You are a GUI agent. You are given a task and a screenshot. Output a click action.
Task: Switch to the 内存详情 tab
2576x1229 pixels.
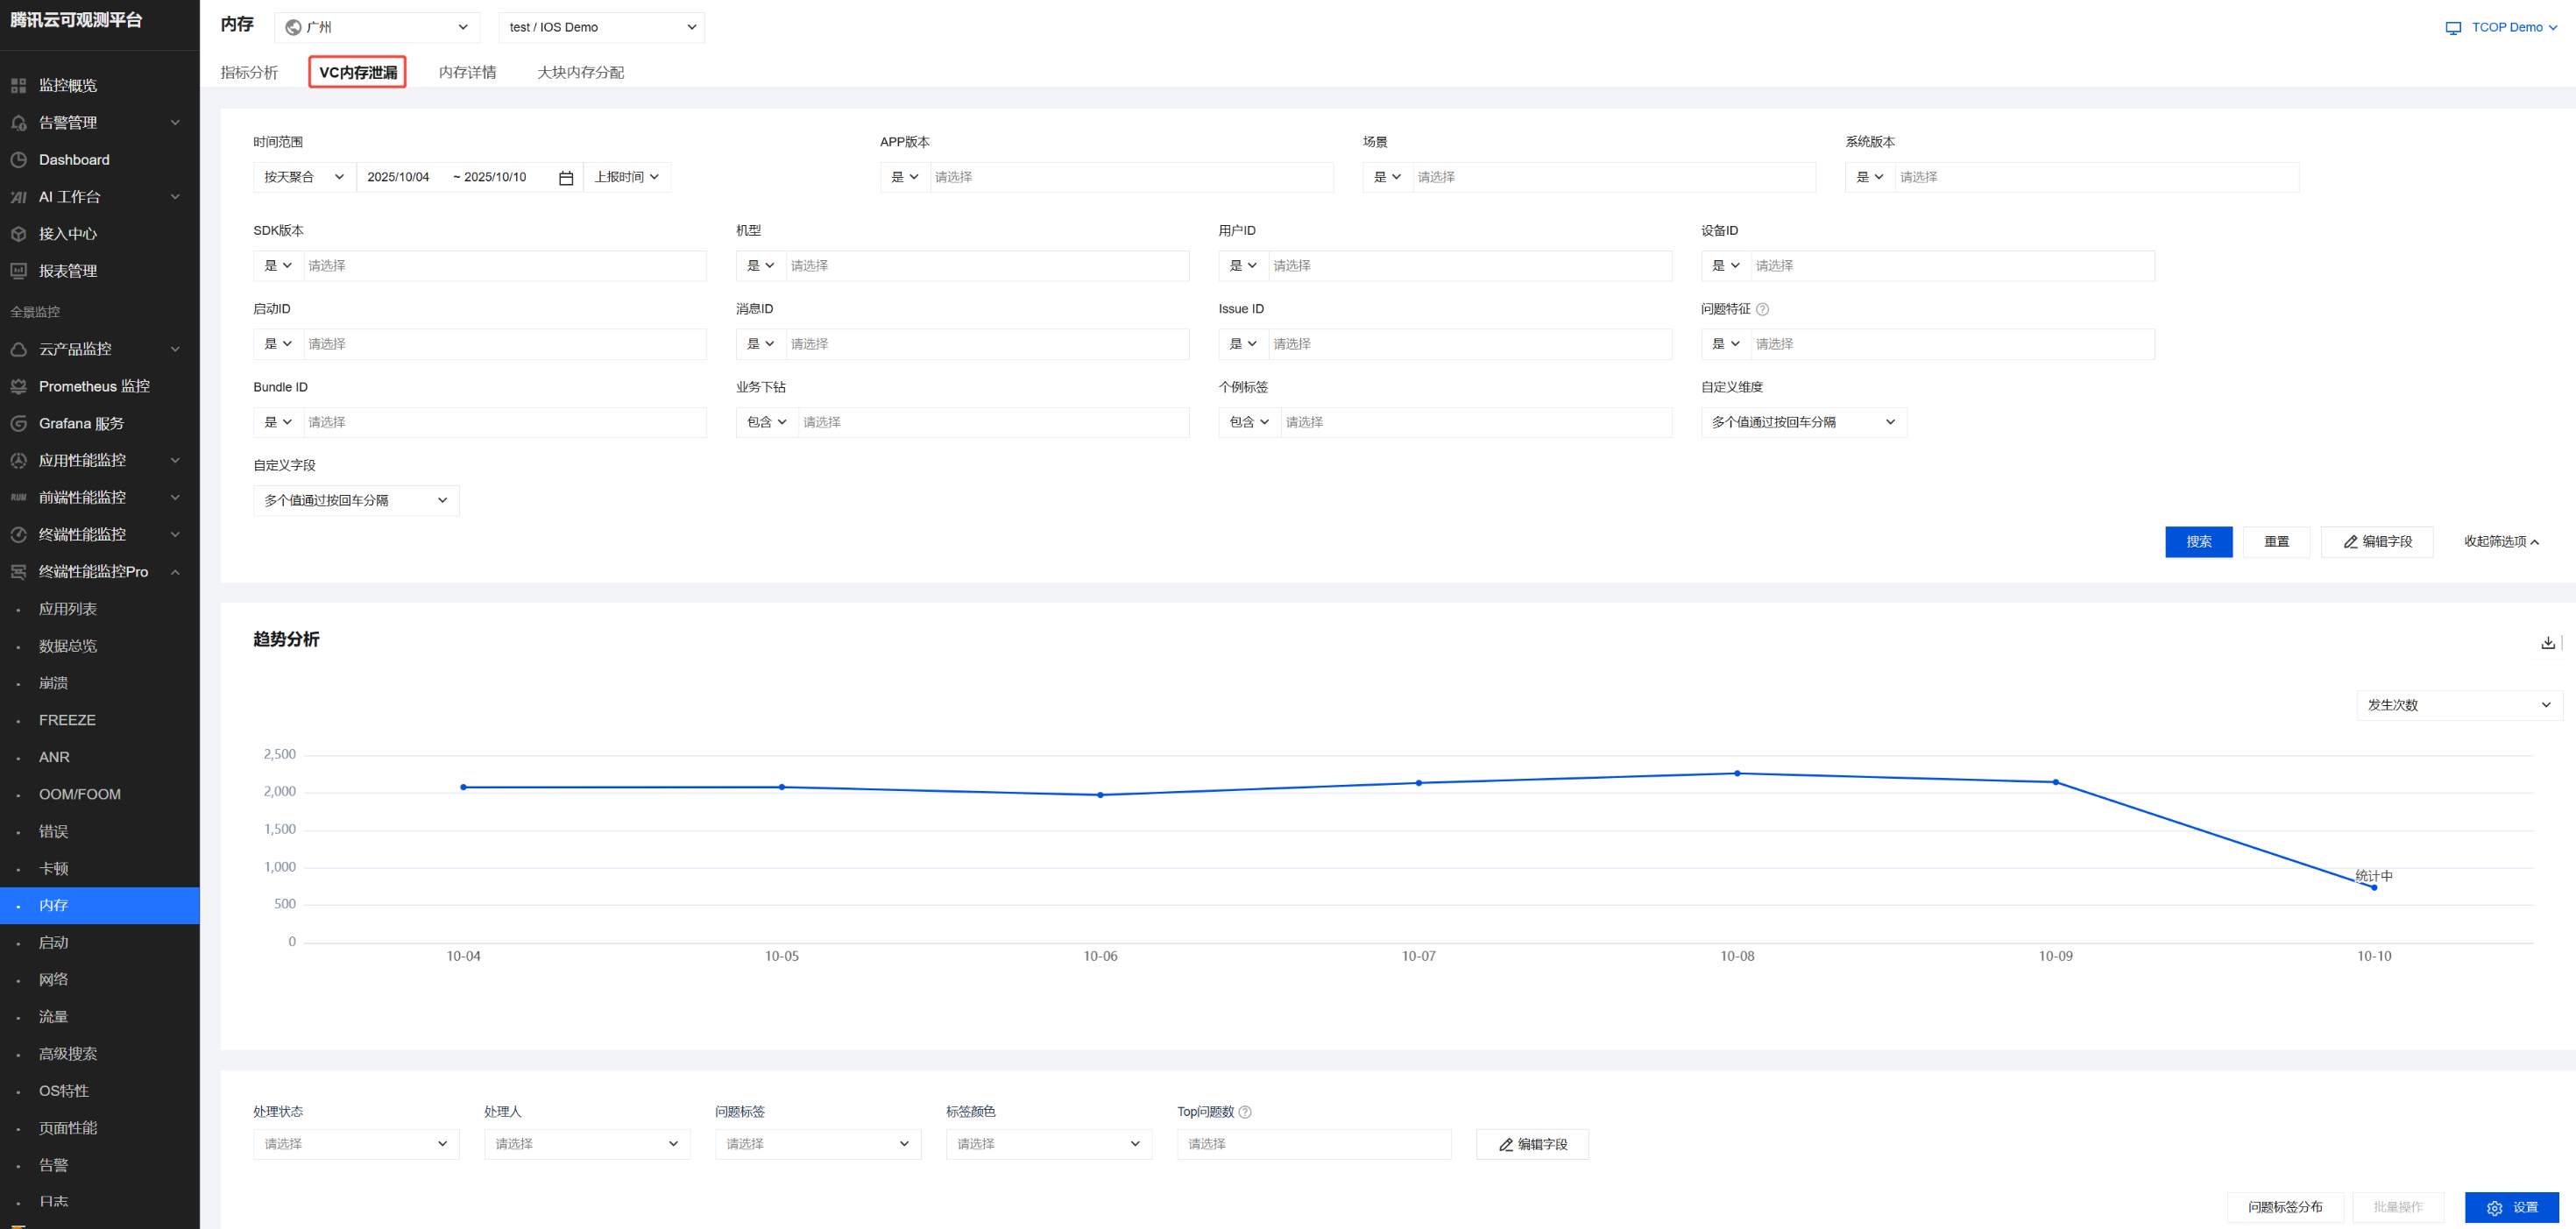point(467,73)
